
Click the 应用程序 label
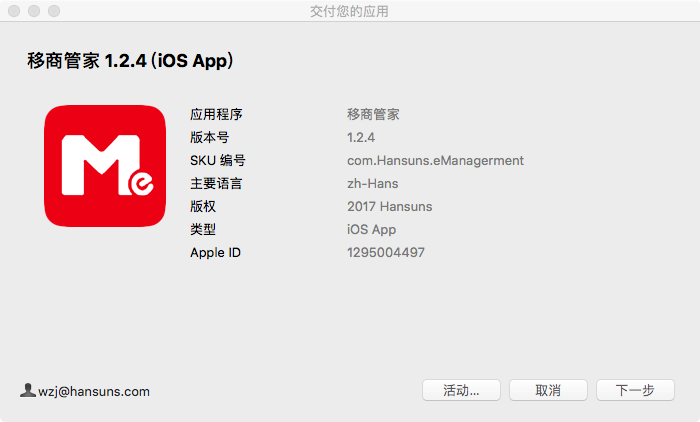click(216, 114)
